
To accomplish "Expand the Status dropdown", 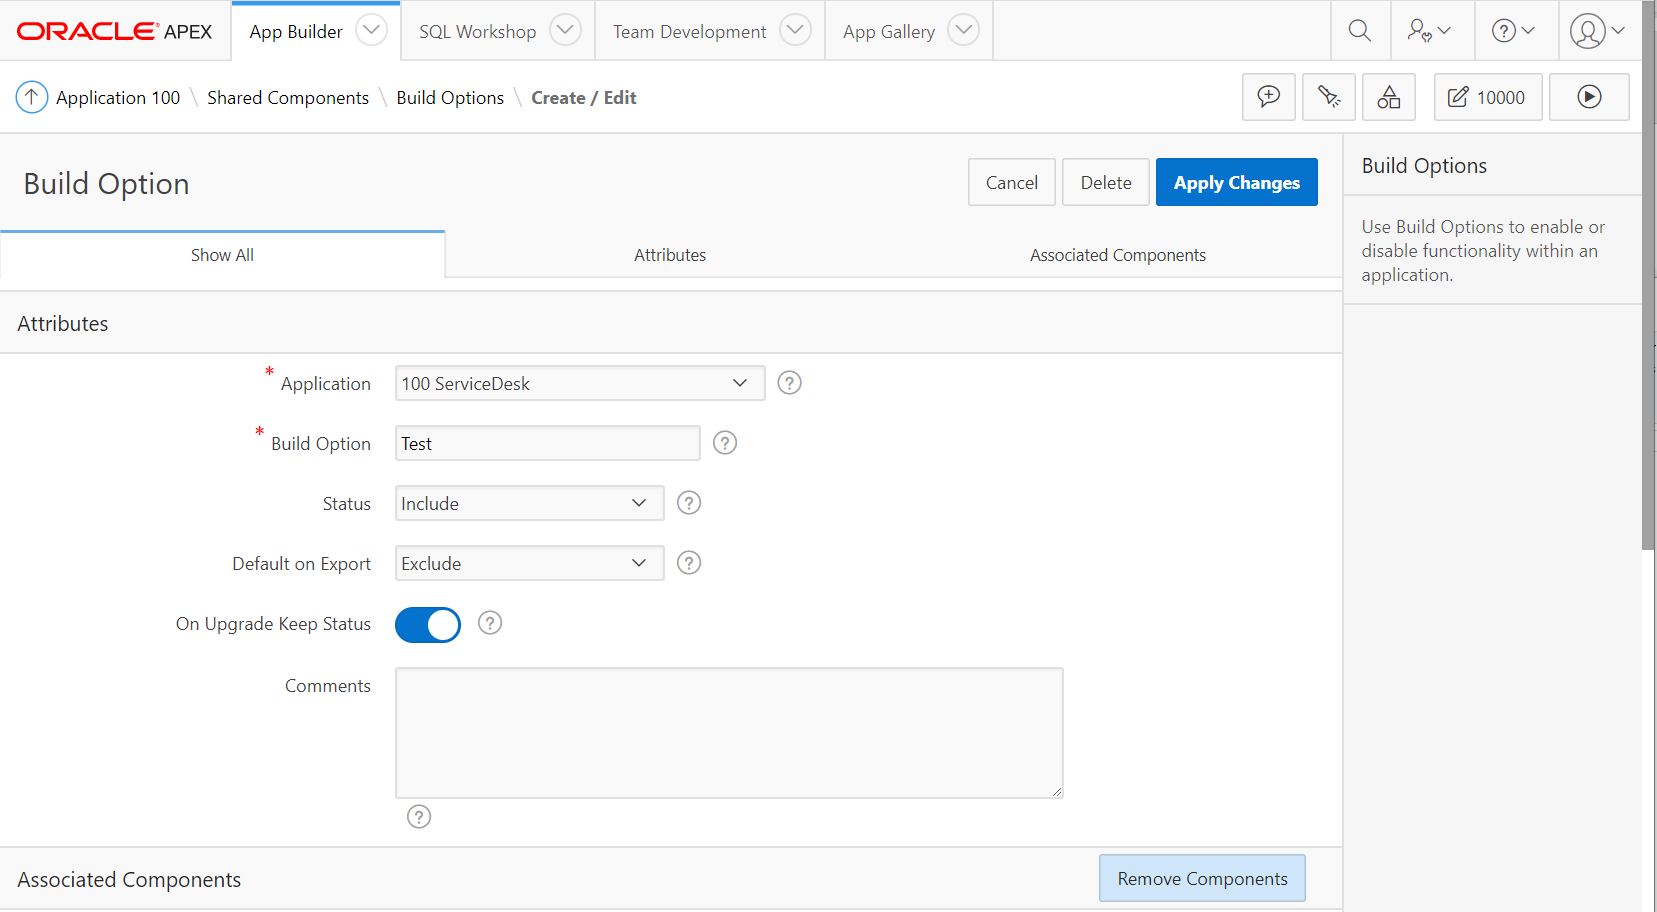I will [x=529, y=503].
